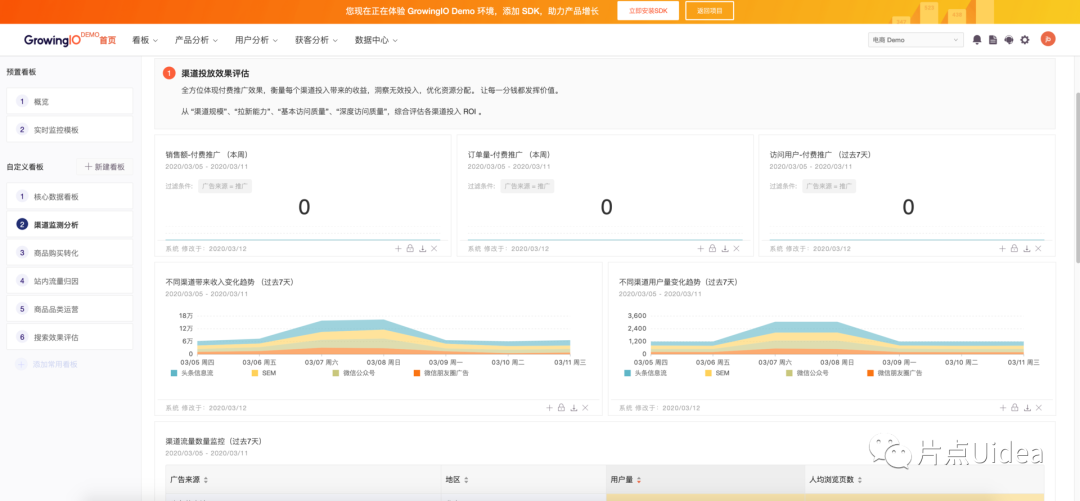Click the filter tag on 订单量-付费推广 card
Image resolution: width=1080 pixels, height=501 pixels.
528,186
